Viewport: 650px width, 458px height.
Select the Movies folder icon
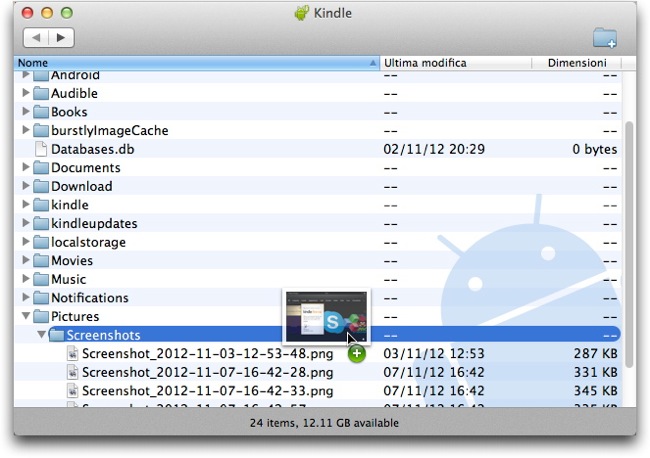pos(41,261)
